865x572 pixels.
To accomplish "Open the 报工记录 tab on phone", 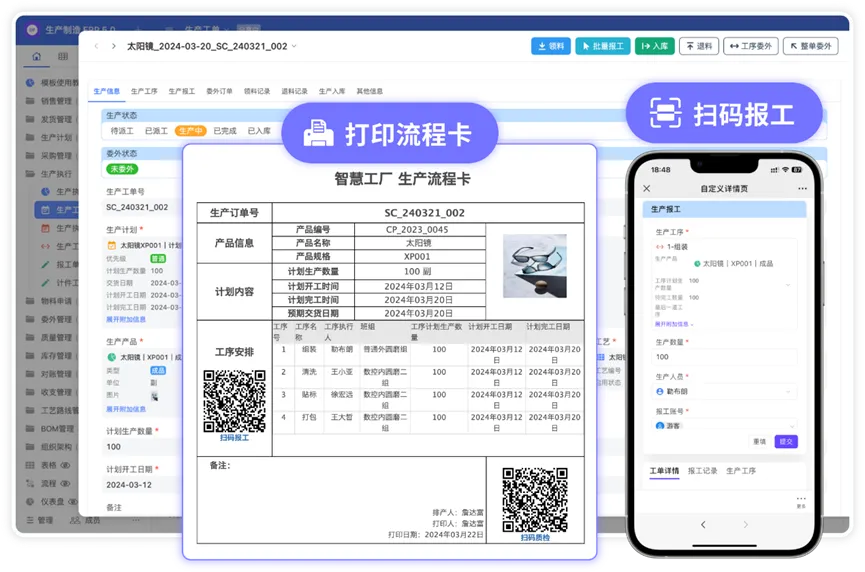I will tap(702, 471).
